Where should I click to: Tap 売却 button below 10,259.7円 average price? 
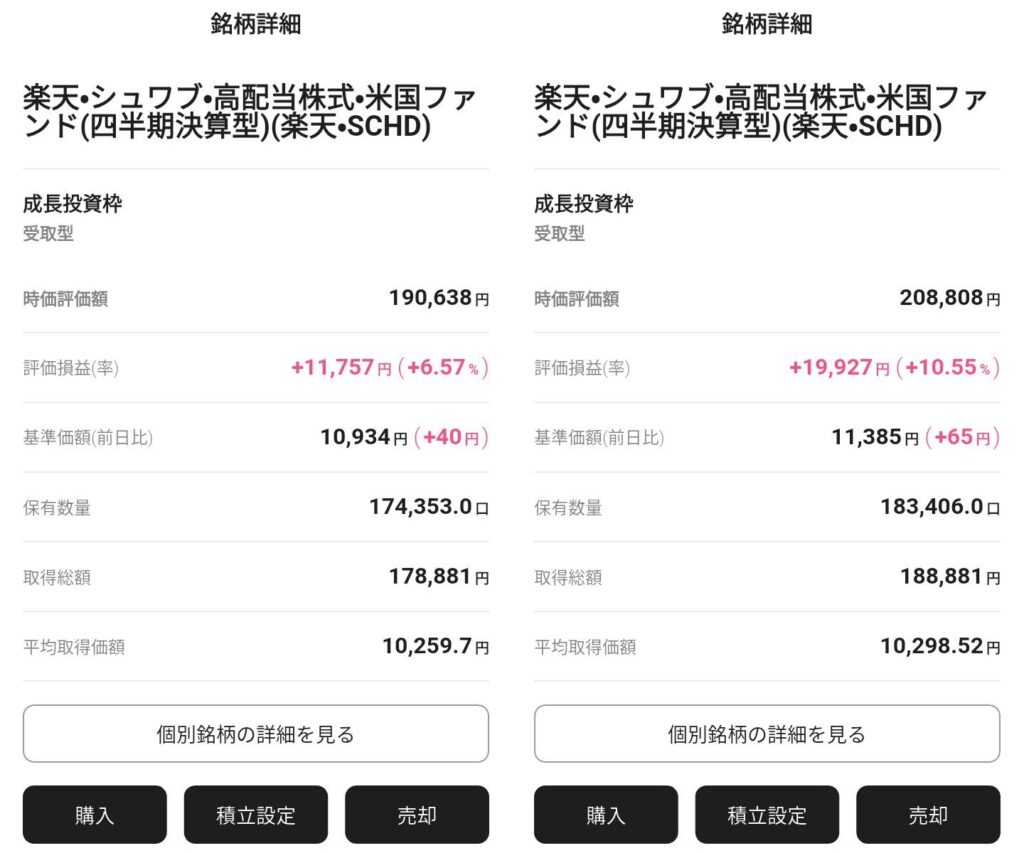(x=417, y=815)
